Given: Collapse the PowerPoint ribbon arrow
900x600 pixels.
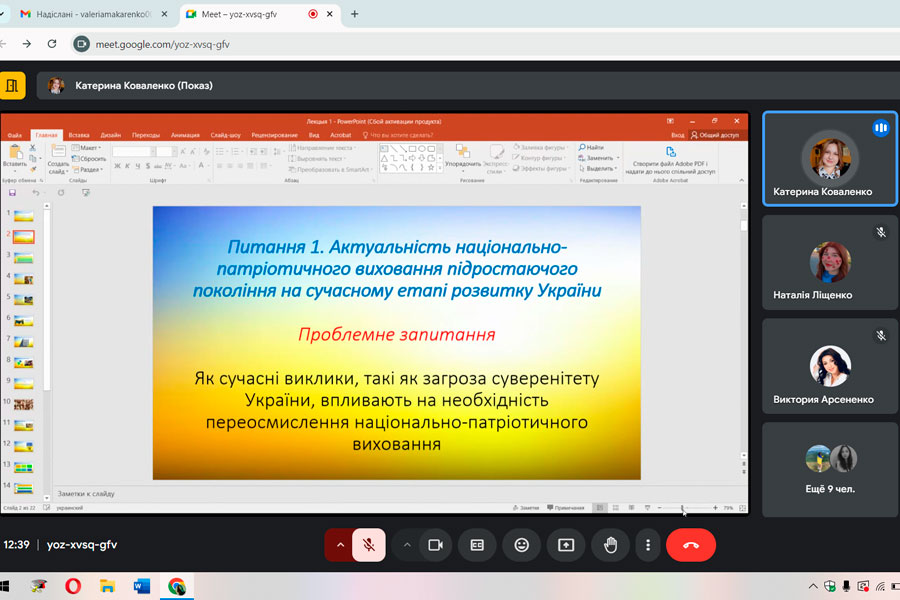Looking at the screenshot, I should pos(741,180).
